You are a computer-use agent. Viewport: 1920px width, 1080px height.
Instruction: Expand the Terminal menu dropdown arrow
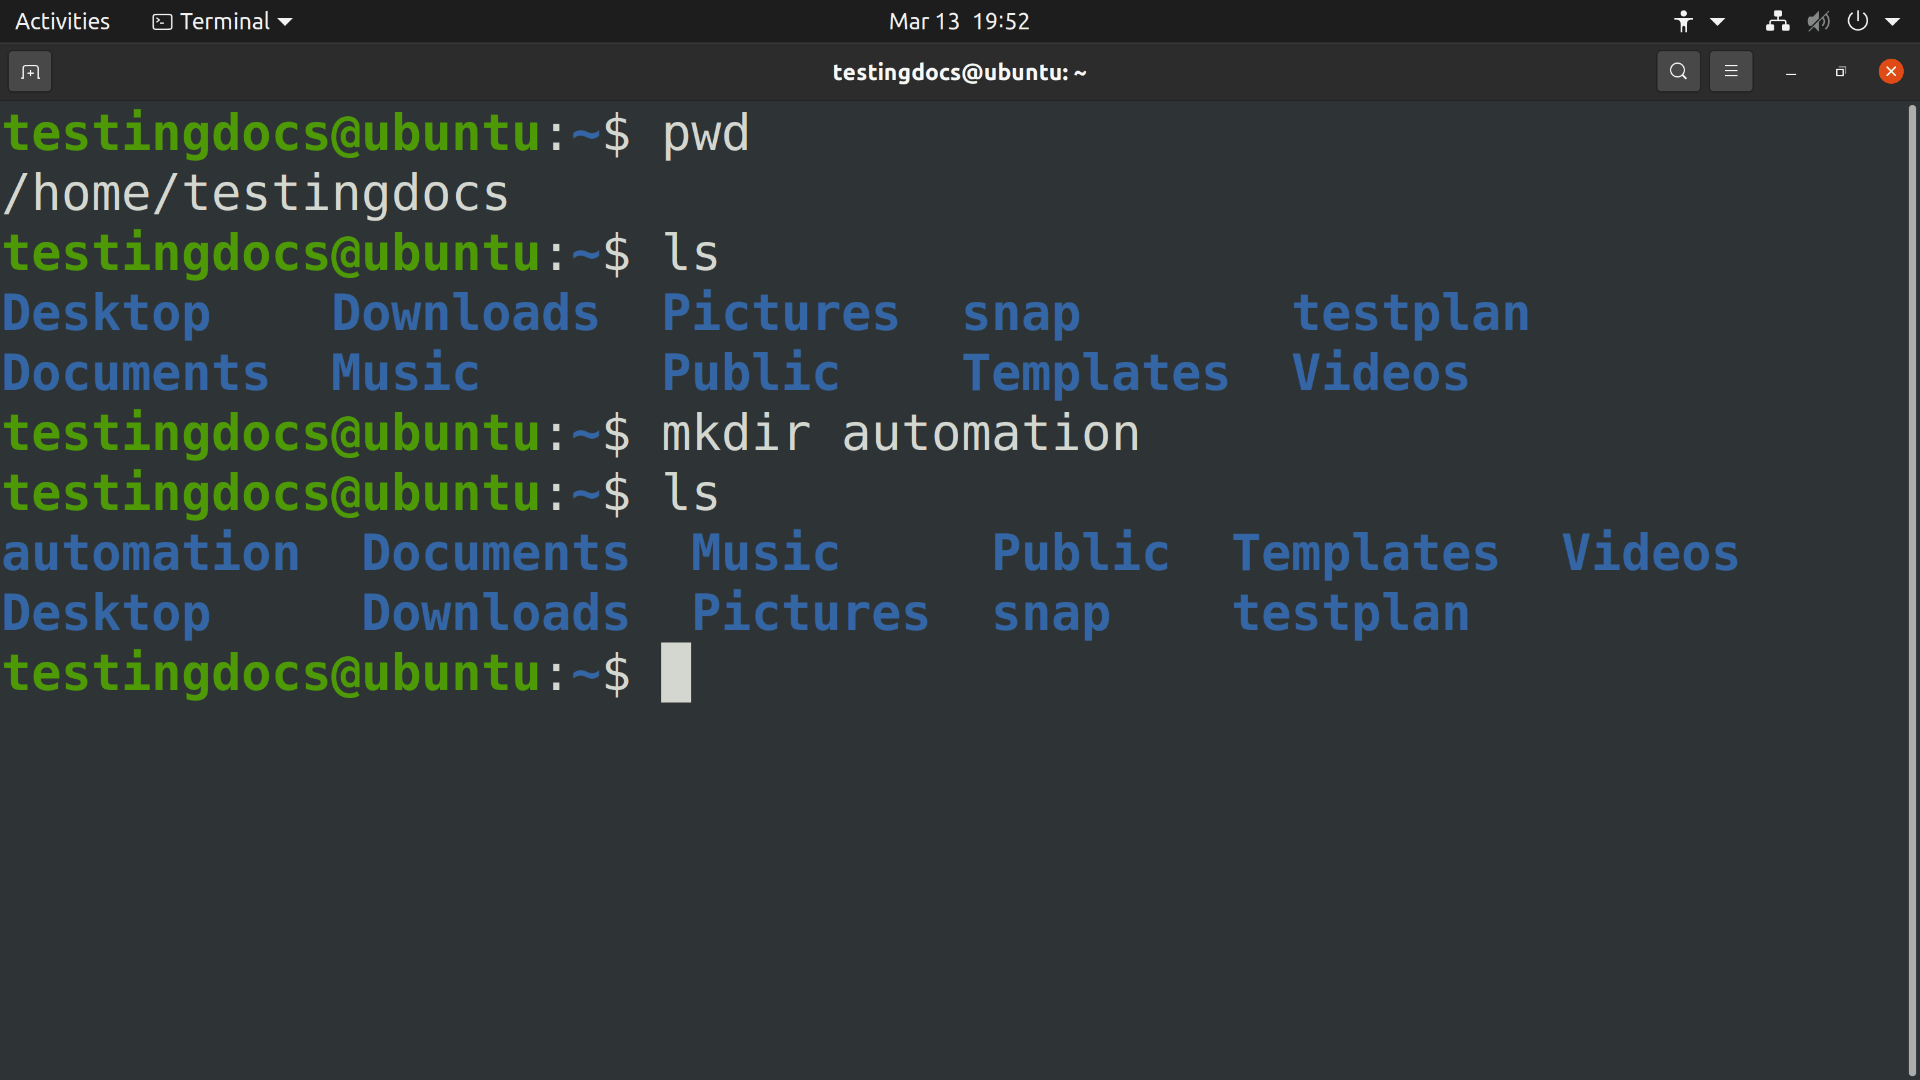point(286,21)
